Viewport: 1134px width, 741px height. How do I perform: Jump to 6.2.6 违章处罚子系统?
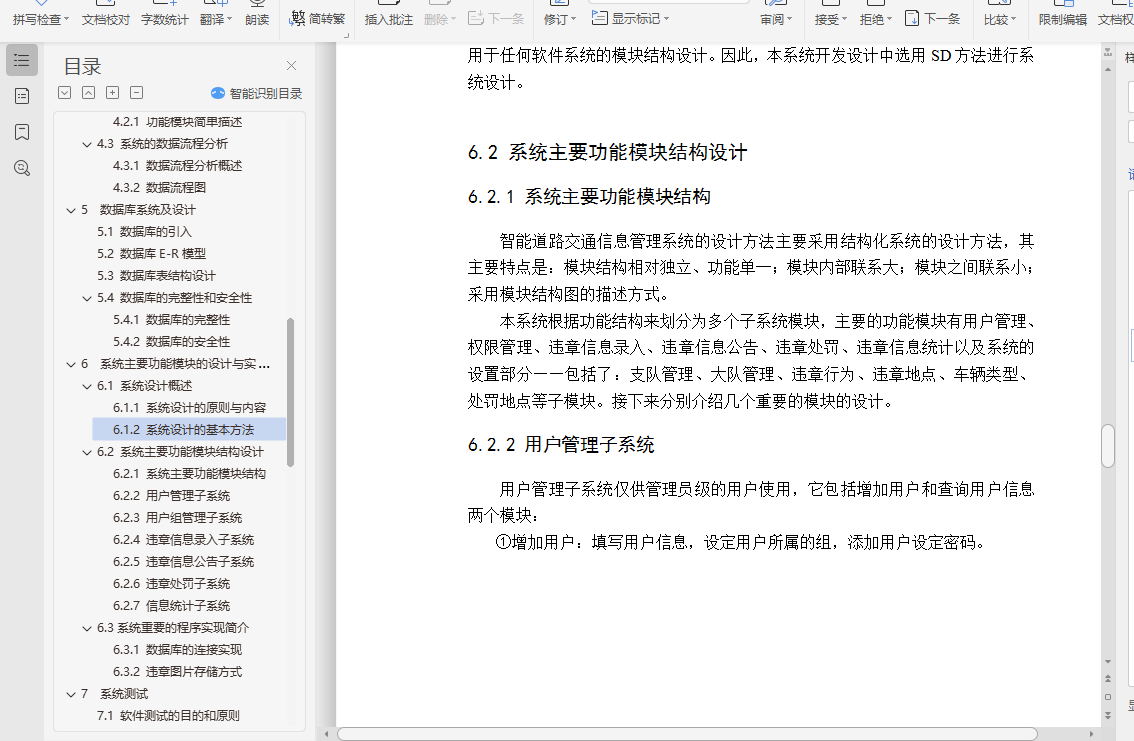(171, 583)
